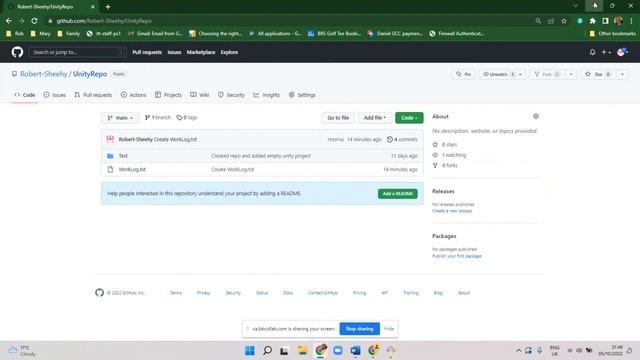Click the WorkLog.txt file icon
This screenshot has width=640, height=360.
[110, 169]
